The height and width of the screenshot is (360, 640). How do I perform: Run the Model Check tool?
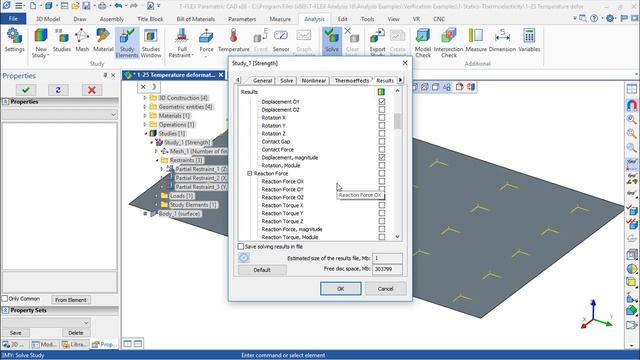tap(423, 42)
